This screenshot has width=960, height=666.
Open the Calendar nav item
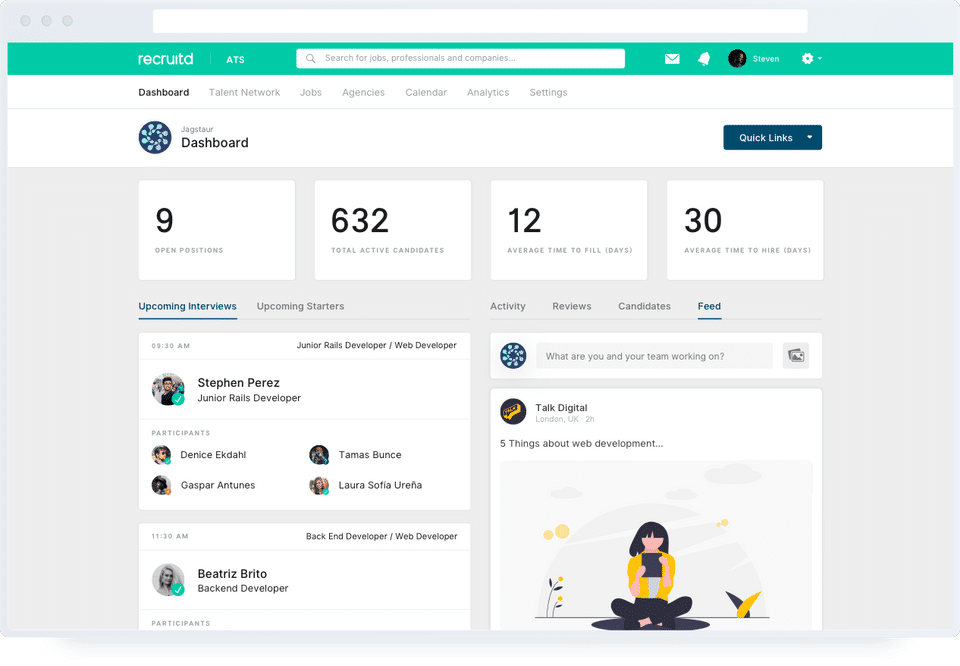point(426,92)
